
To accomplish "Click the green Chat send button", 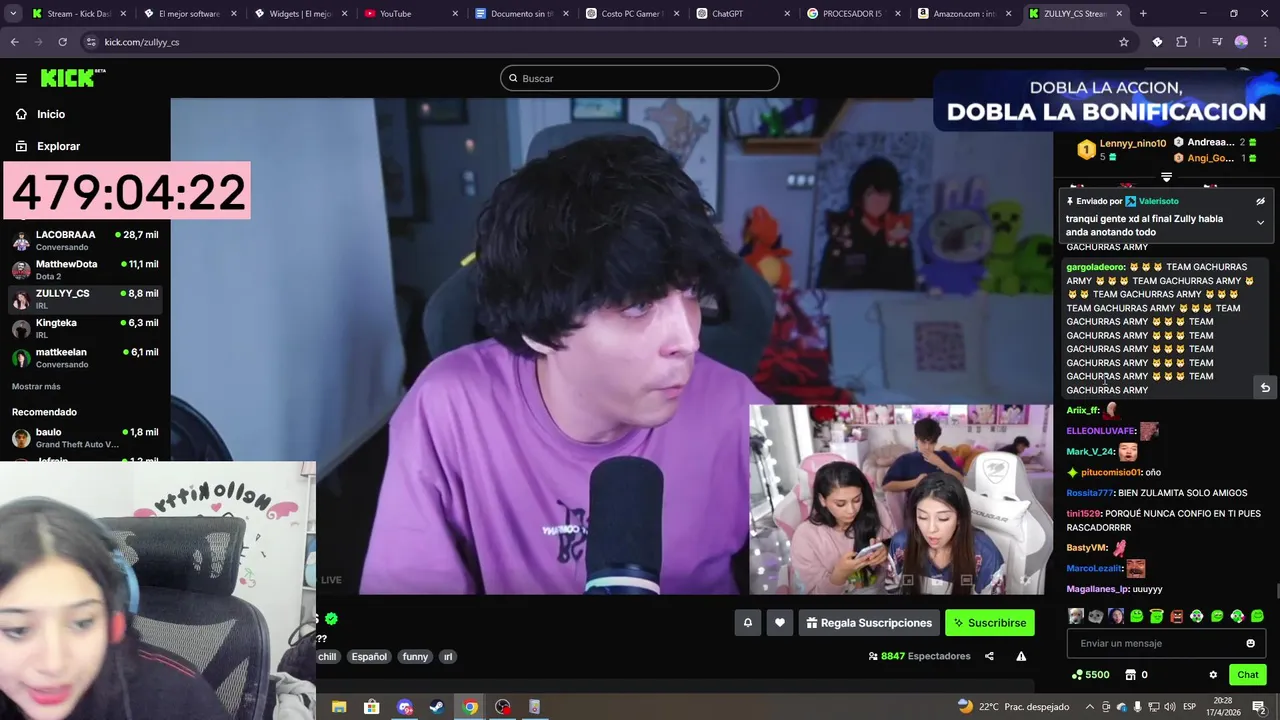I will point(1248,675).
